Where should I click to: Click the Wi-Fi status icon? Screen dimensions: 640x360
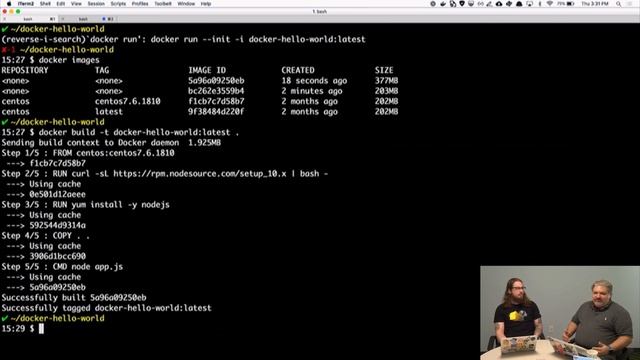549,4
